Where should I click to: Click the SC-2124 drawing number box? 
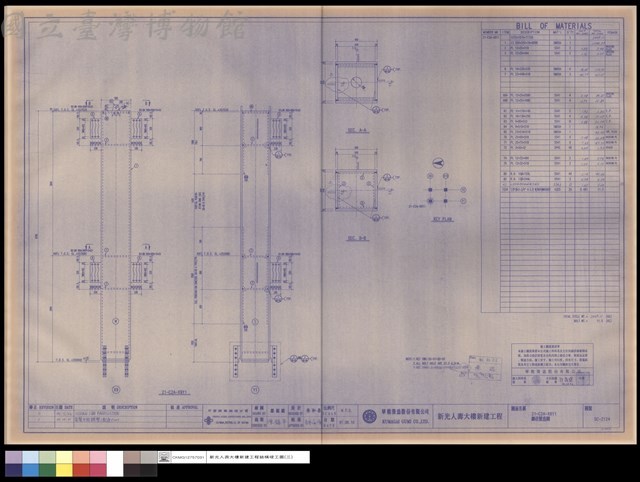pyautogui.click(x=601, y=416)
